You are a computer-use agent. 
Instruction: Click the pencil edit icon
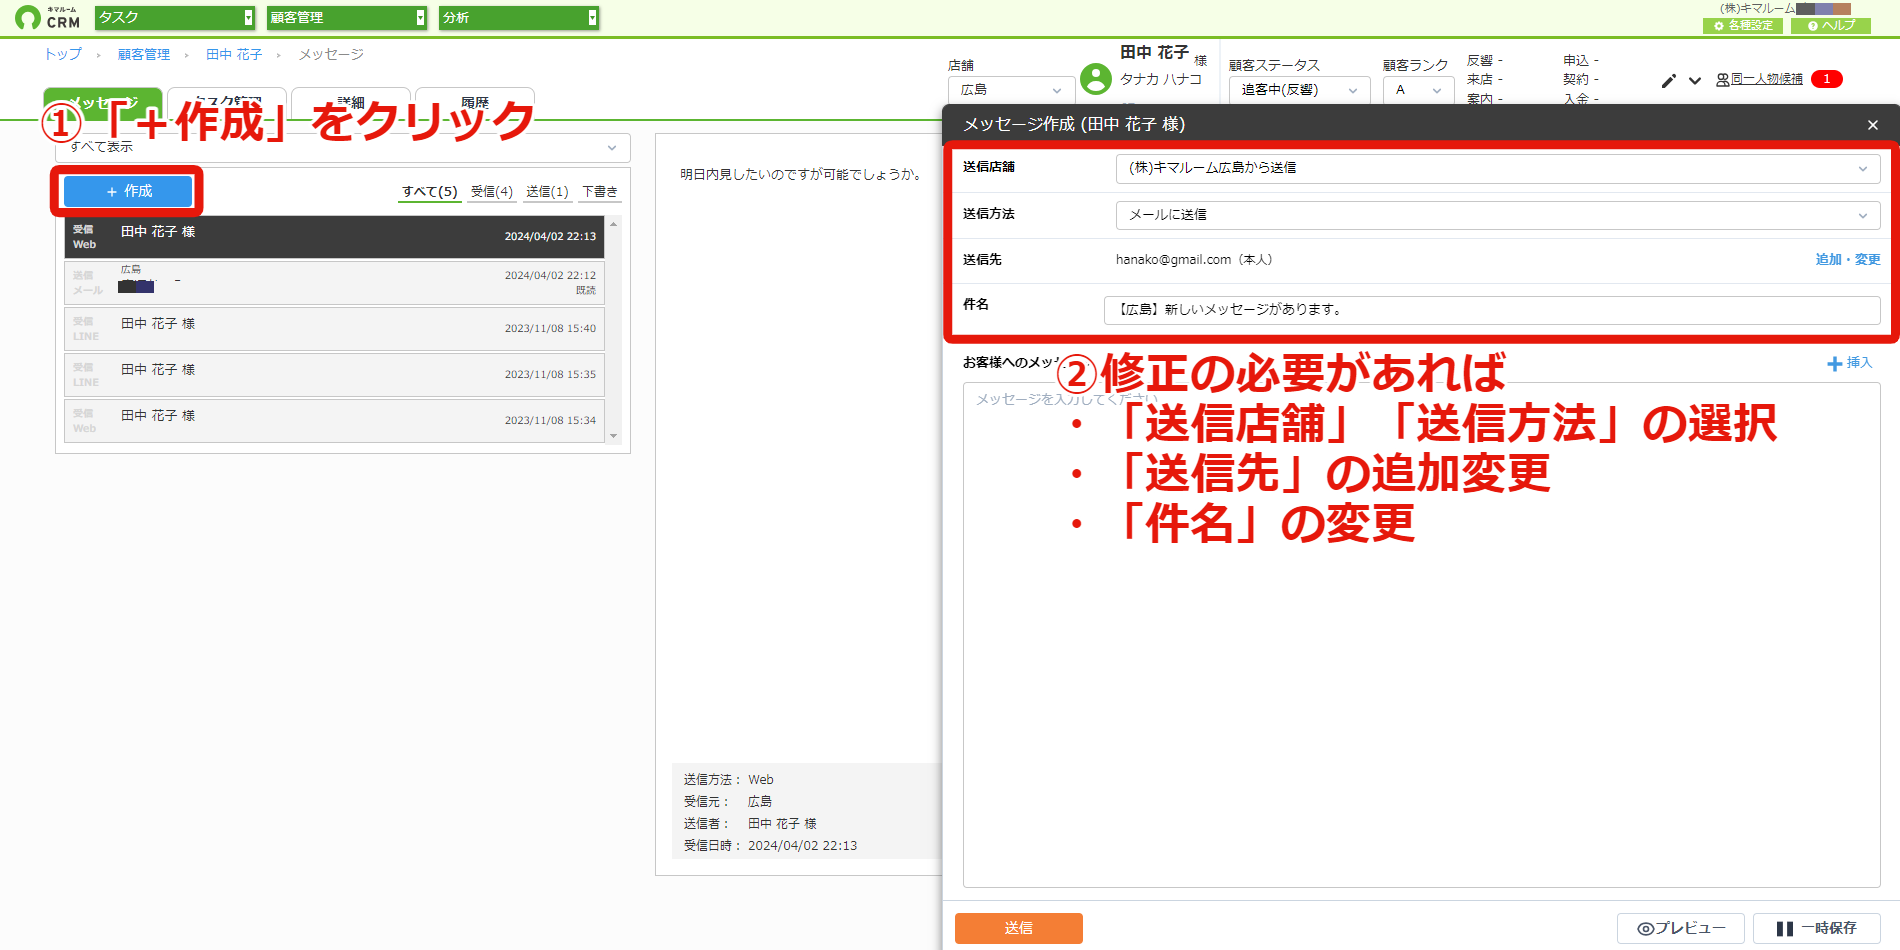[1668, 81]
